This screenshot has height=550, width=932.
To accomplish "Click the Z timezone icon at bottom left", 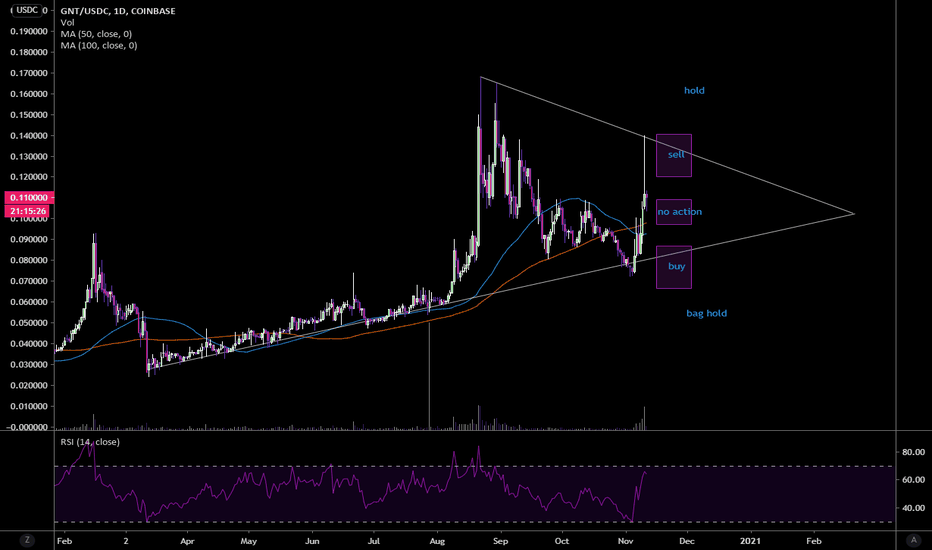I will click(x=26, y=540).
